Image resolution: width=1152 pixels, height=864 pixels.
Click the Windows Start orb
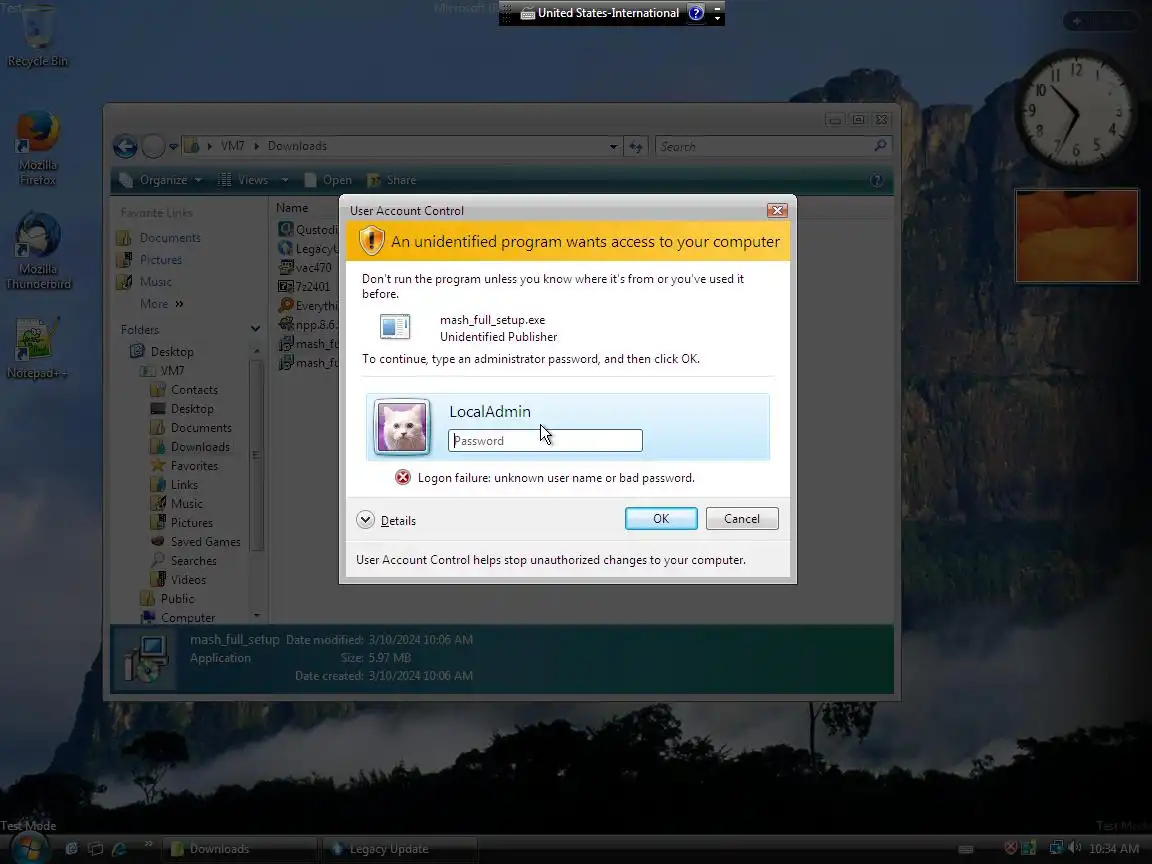click(x=29, y=848)
